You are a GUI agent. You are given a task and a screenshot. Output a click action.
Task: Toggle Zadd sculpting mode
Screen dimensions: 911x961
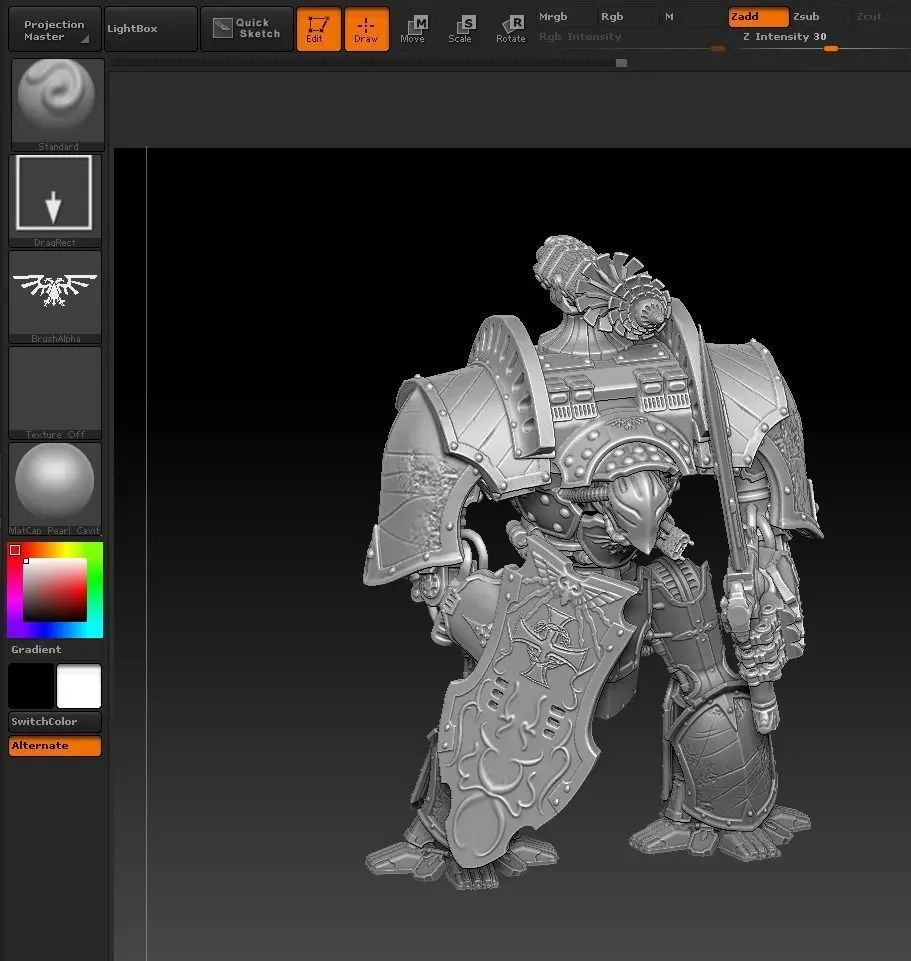pyautogui.click(x=758, y=17)
